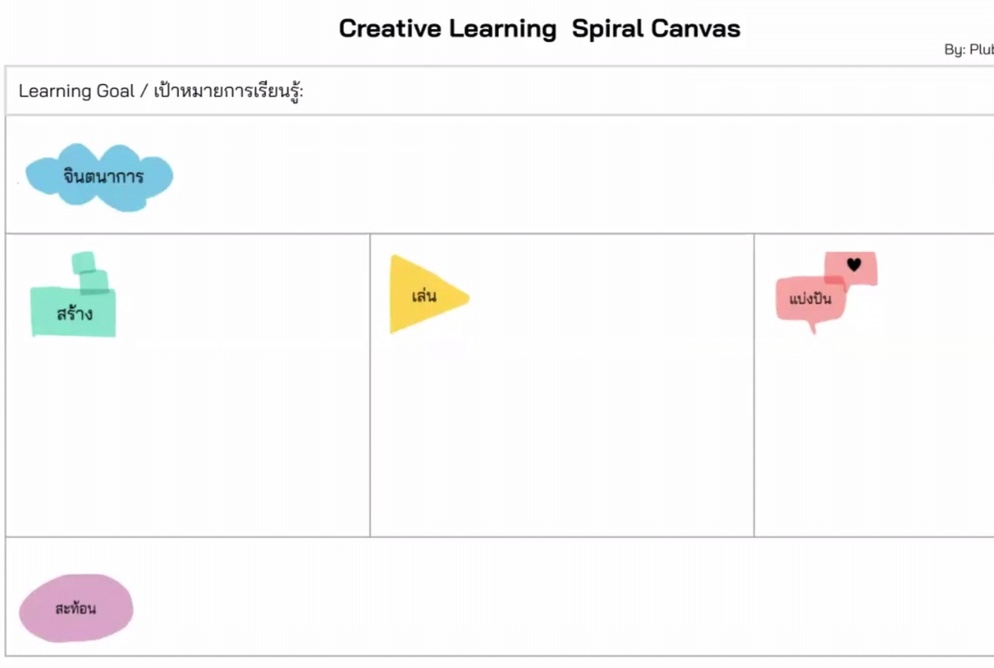The image size is (994, 668).
Task: Click blank area below the สร้าง shape
Action: tap(188, 437)
